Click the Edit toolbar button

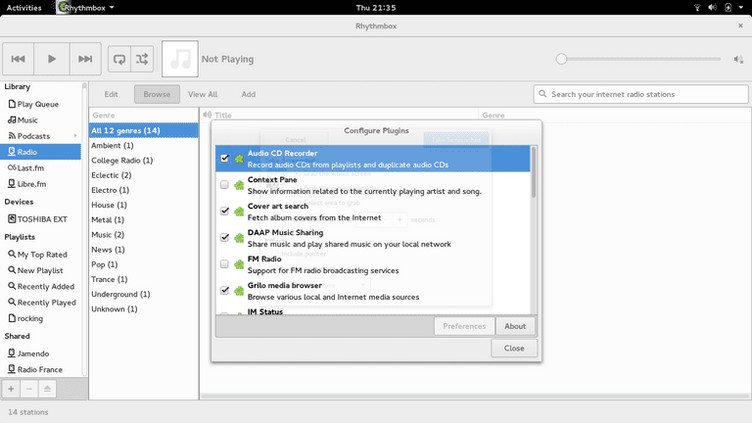(x=111, y=94)
